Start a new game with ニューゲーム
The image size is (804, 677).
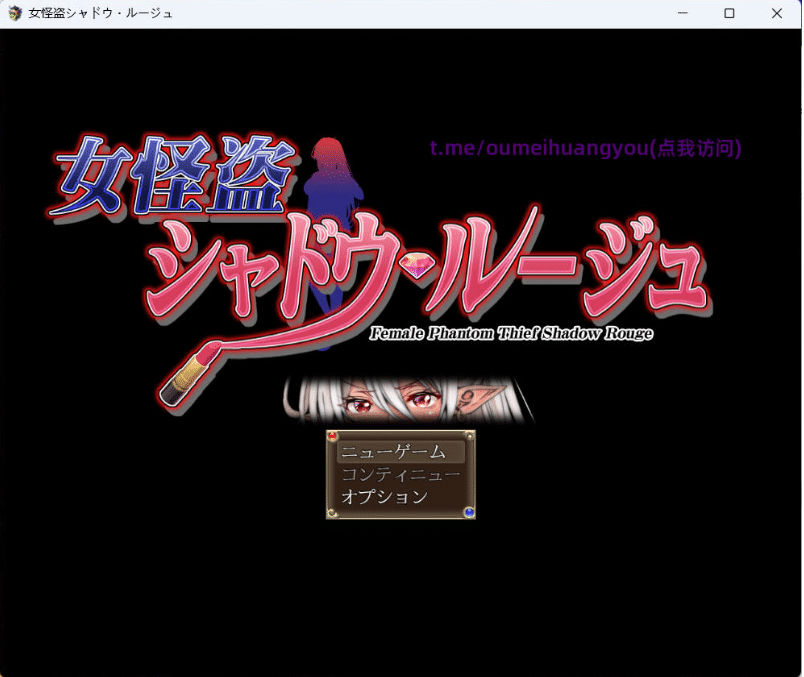(x=400, y=452)
